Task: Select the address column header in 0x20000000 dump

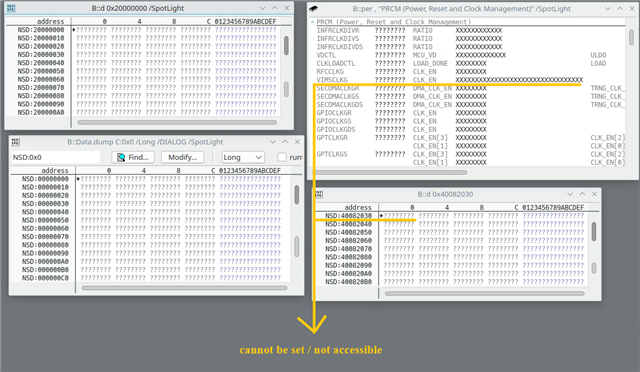Action: point(50,21)
